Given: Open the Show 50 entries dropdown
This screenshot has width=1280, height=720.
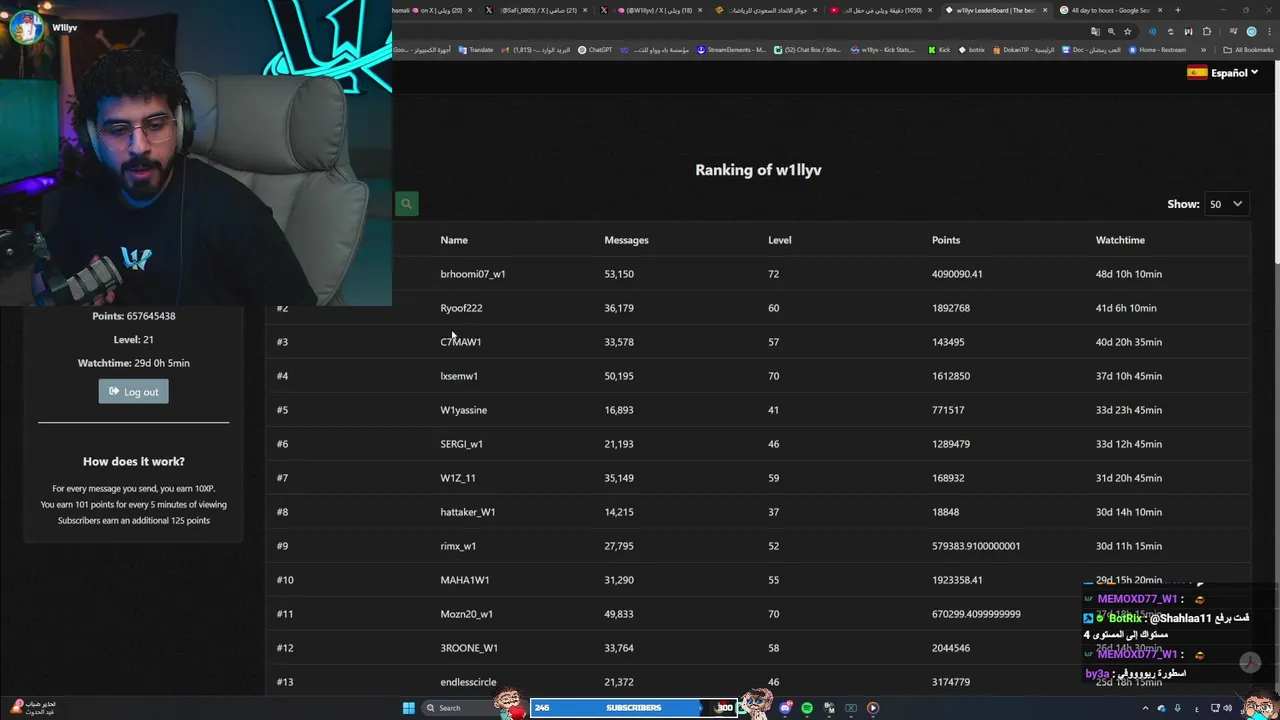Looking at the screenshot, I should click(x=1226, y=204).
